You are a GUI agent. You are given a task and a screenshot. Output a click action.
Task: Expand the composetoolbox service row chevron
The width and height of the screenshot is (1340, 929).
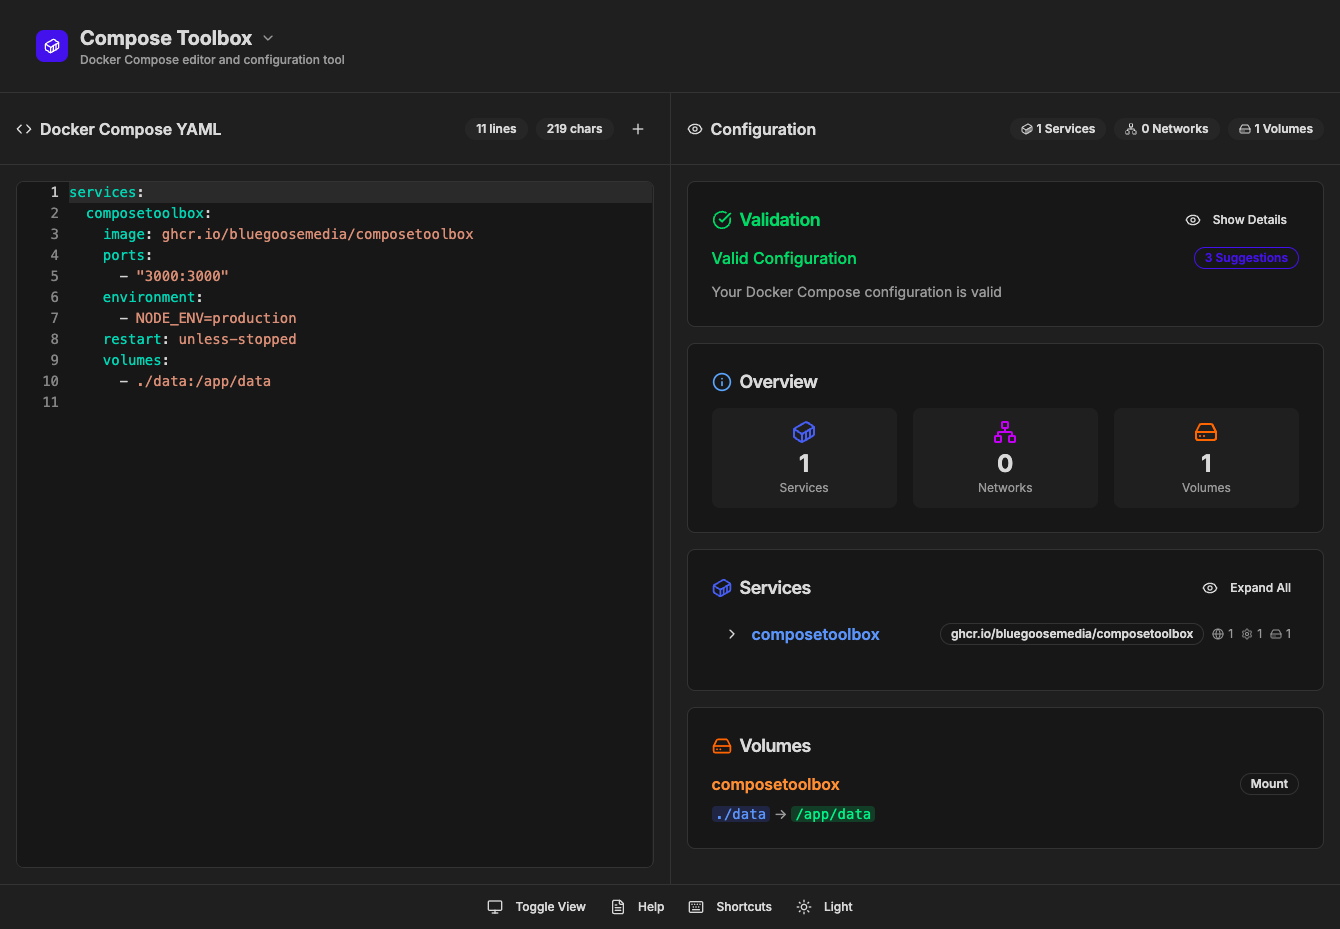point(732,634)
